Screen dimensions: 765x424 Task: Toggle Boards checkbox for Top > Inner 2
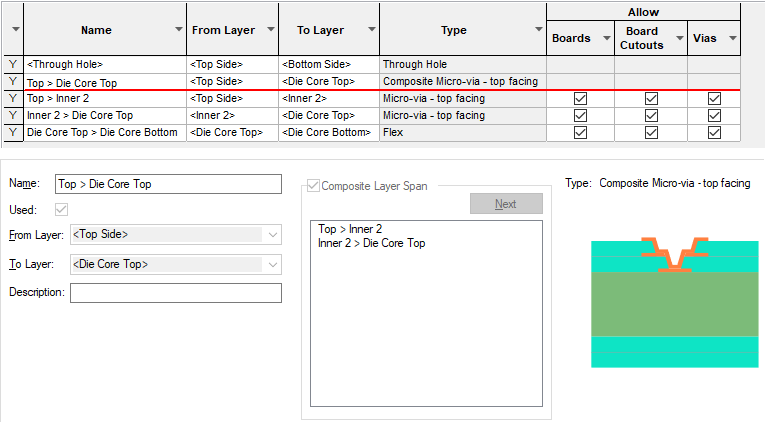(580, 98)
